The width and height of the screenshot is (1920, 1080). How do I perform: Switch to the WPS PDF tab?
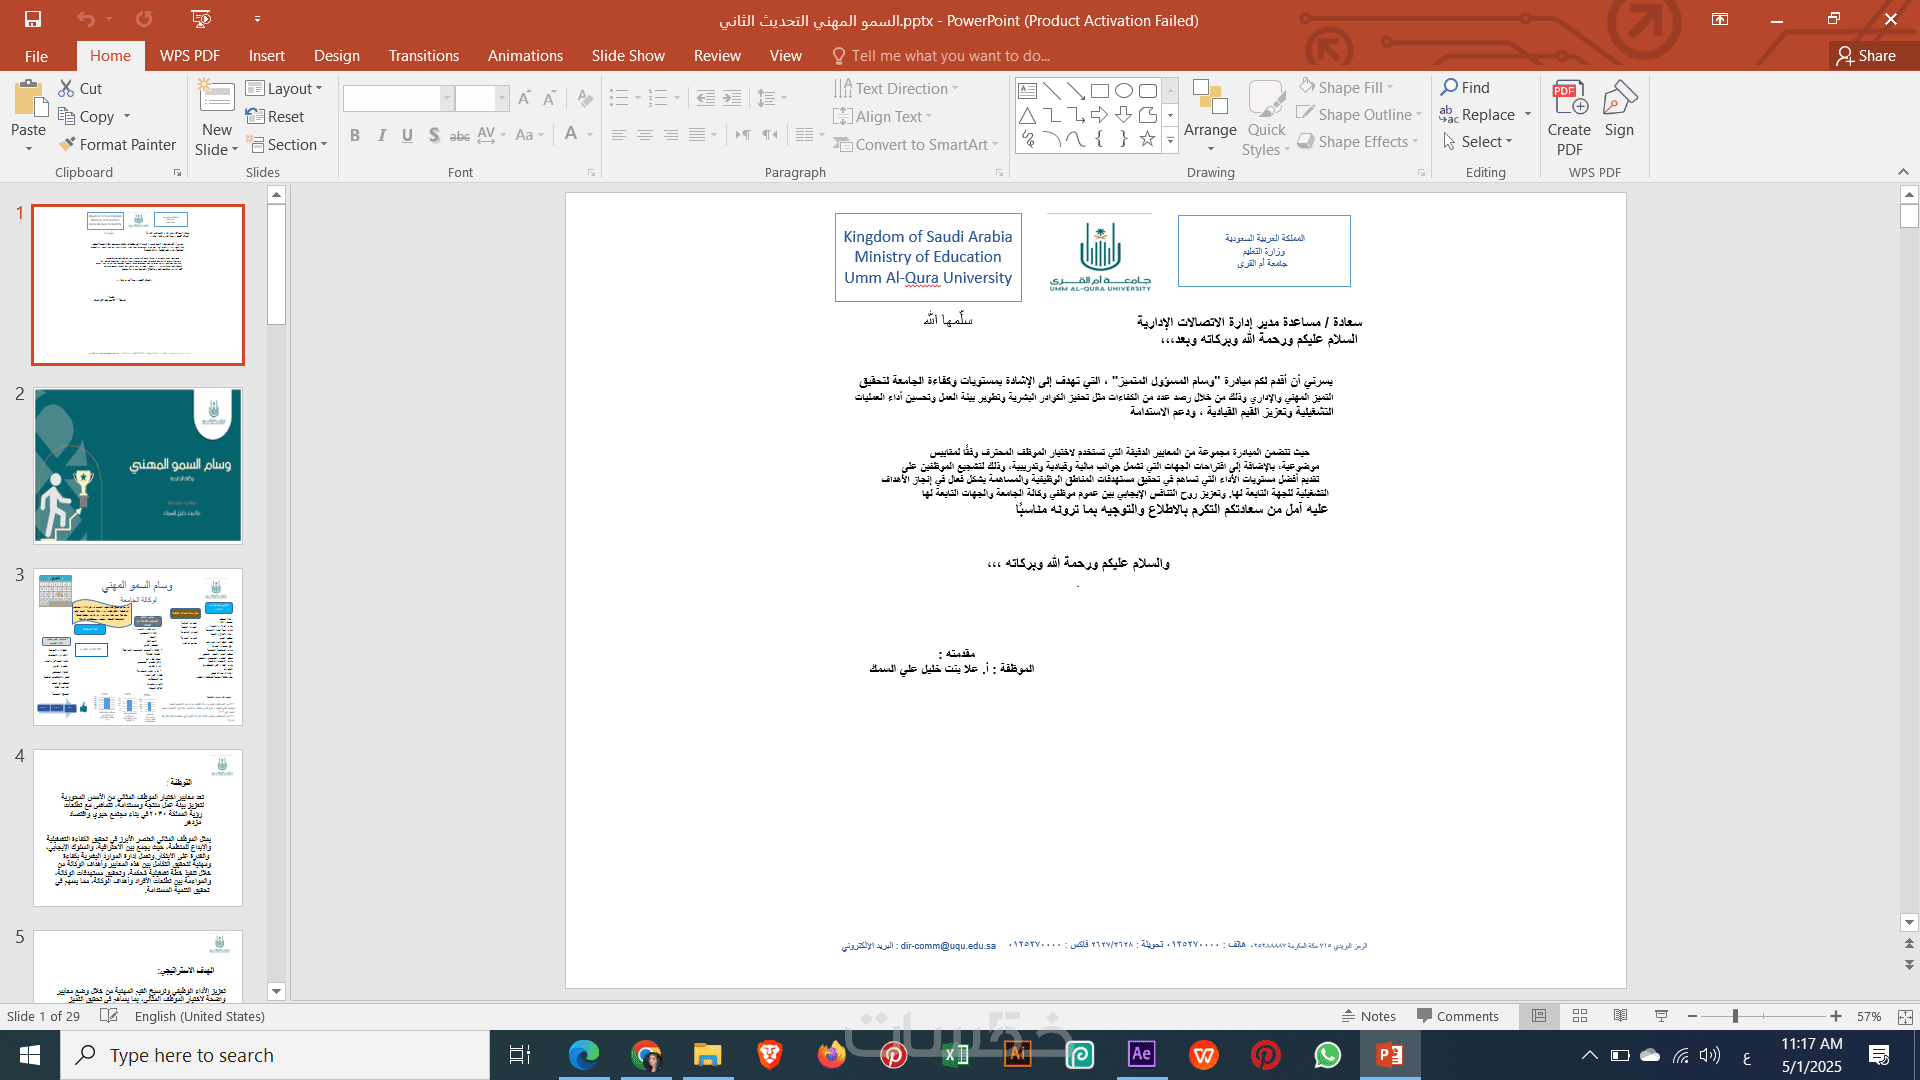click(x=189, y=56)
